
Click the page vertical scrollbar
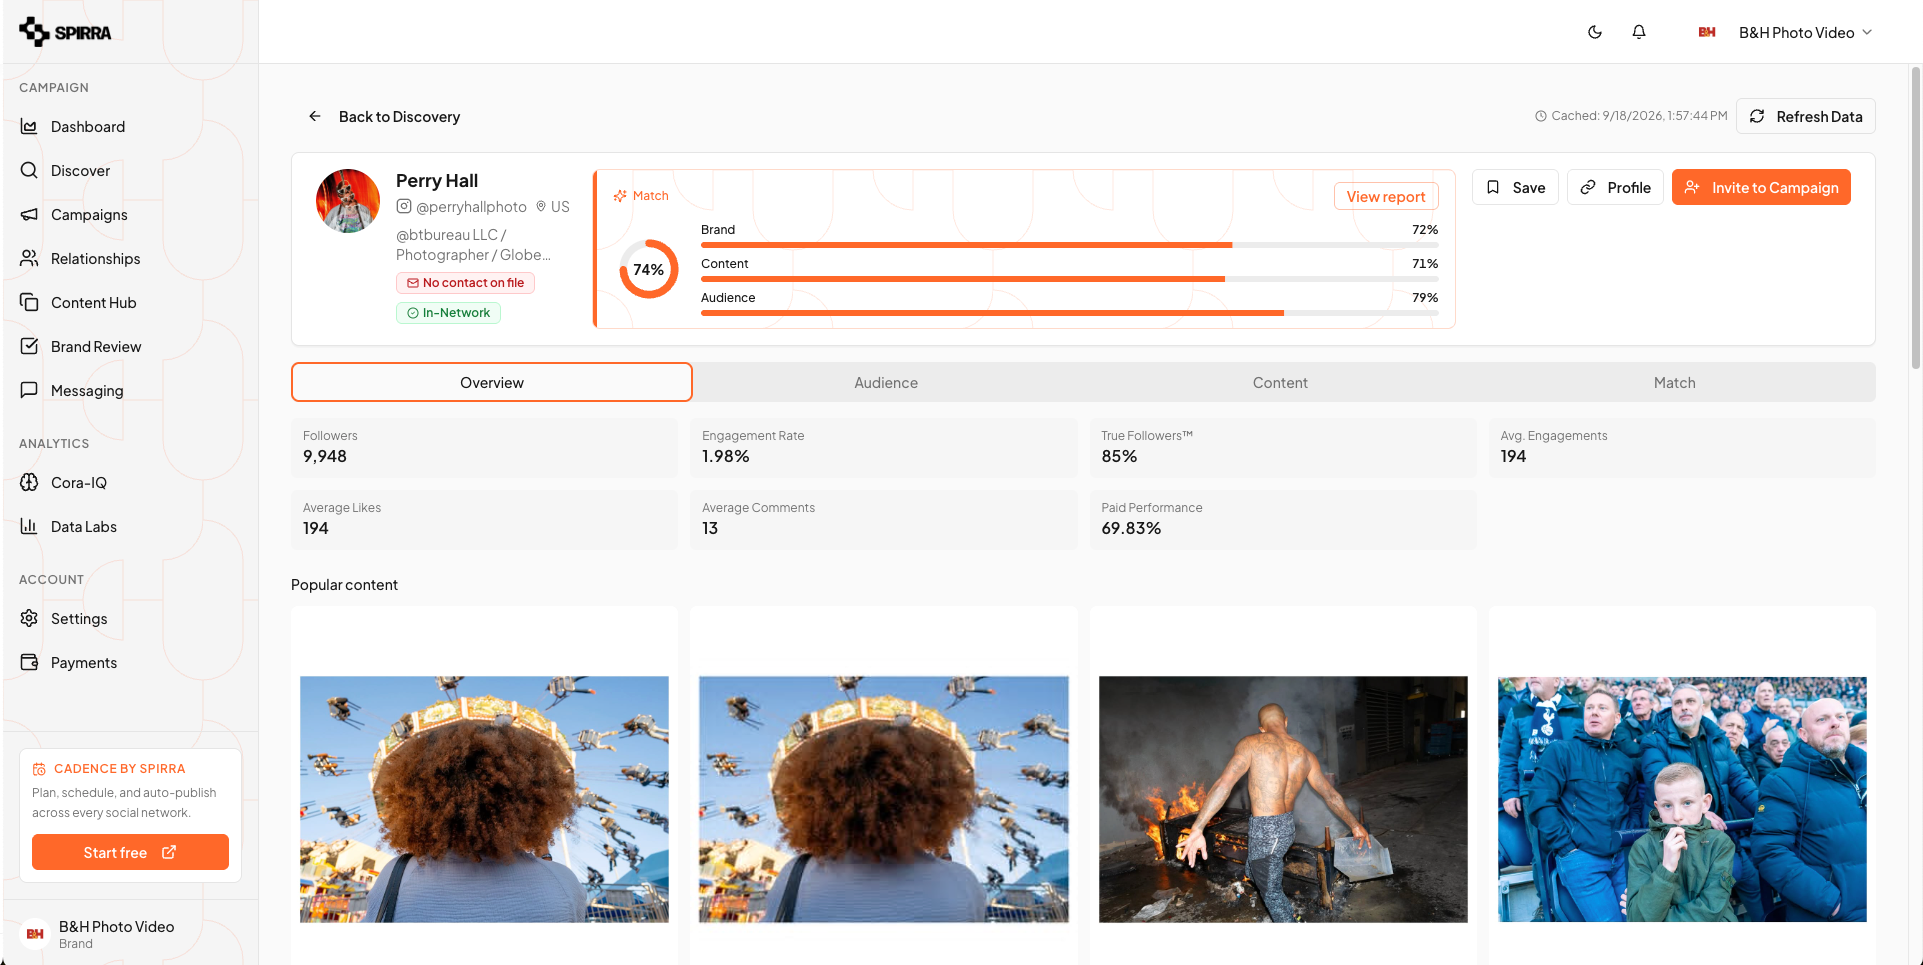coord(1916,218)
